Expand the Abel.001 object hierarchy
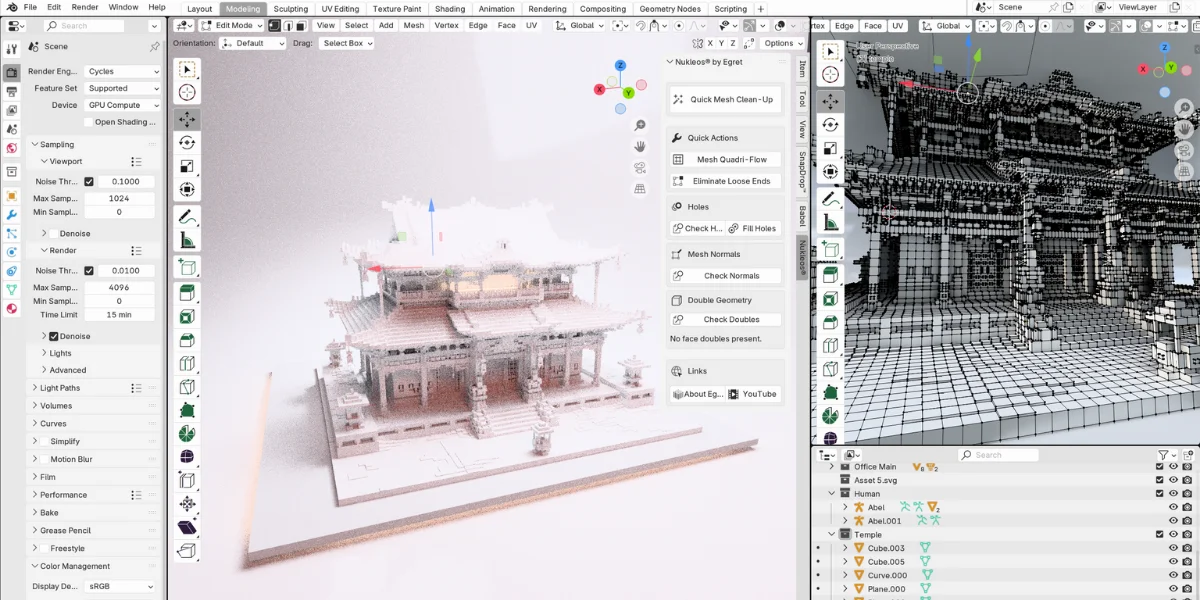This screenshot has width=1200, height=600. pos(845,520)
